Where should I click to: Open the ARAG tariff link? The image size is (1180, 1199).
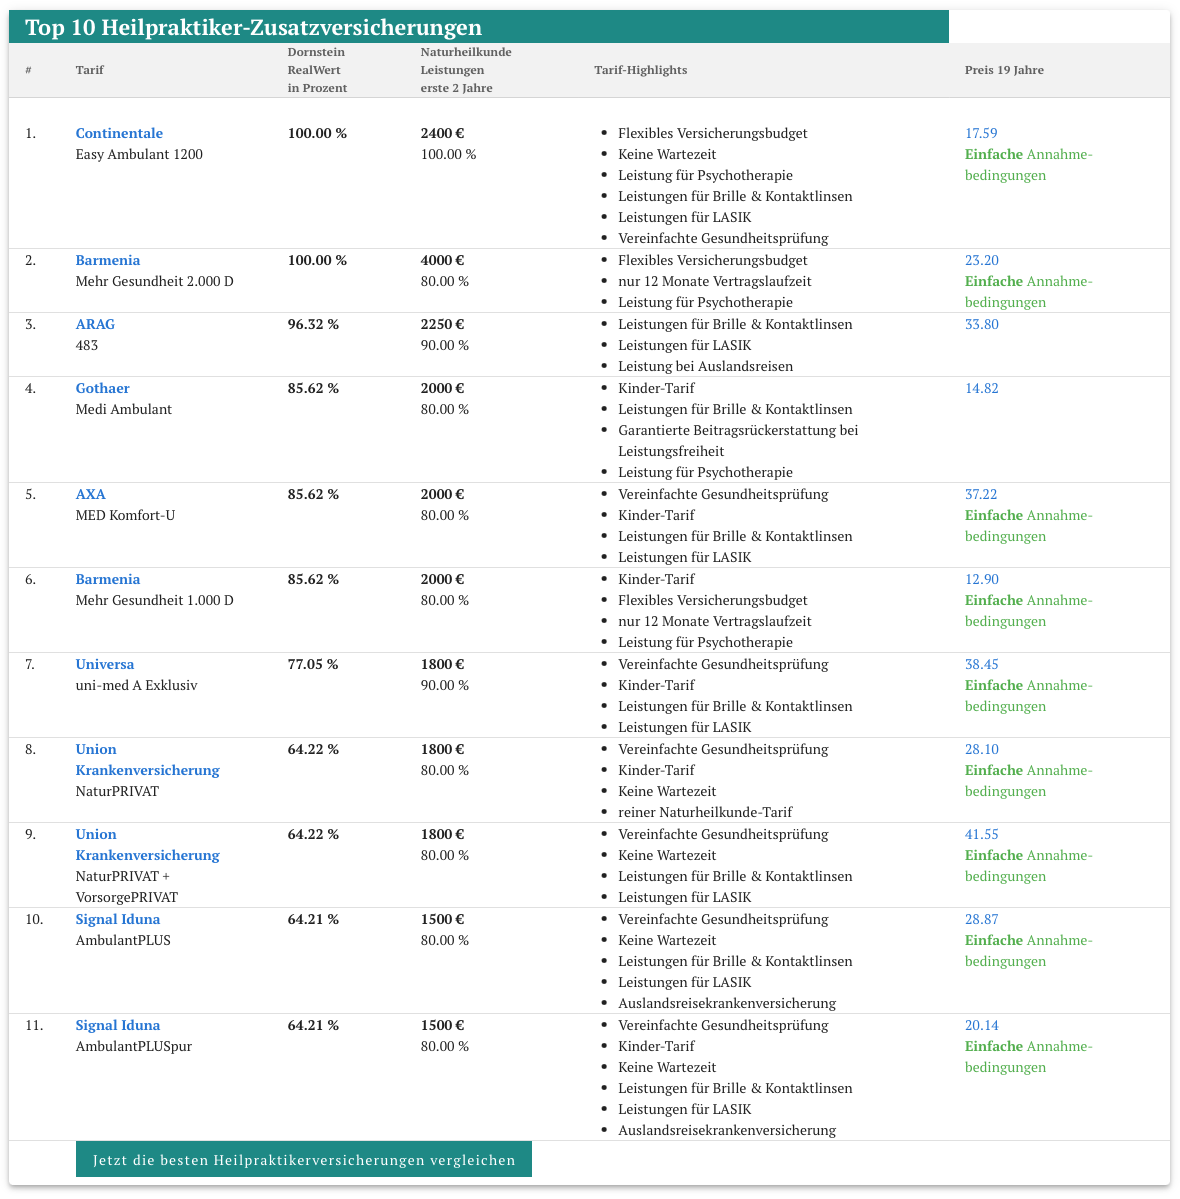95,324
